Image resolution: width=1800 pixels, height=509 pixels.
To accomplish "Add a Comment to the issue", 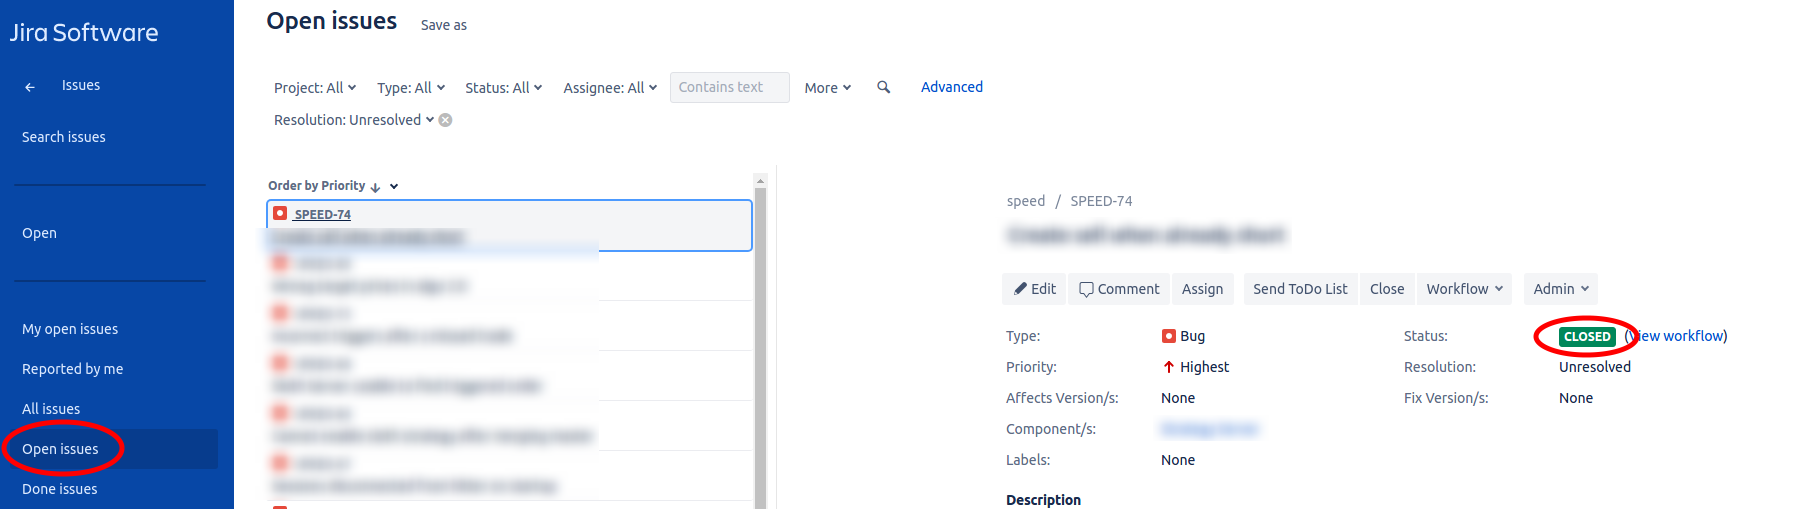I will click(x=1119, y=289).
